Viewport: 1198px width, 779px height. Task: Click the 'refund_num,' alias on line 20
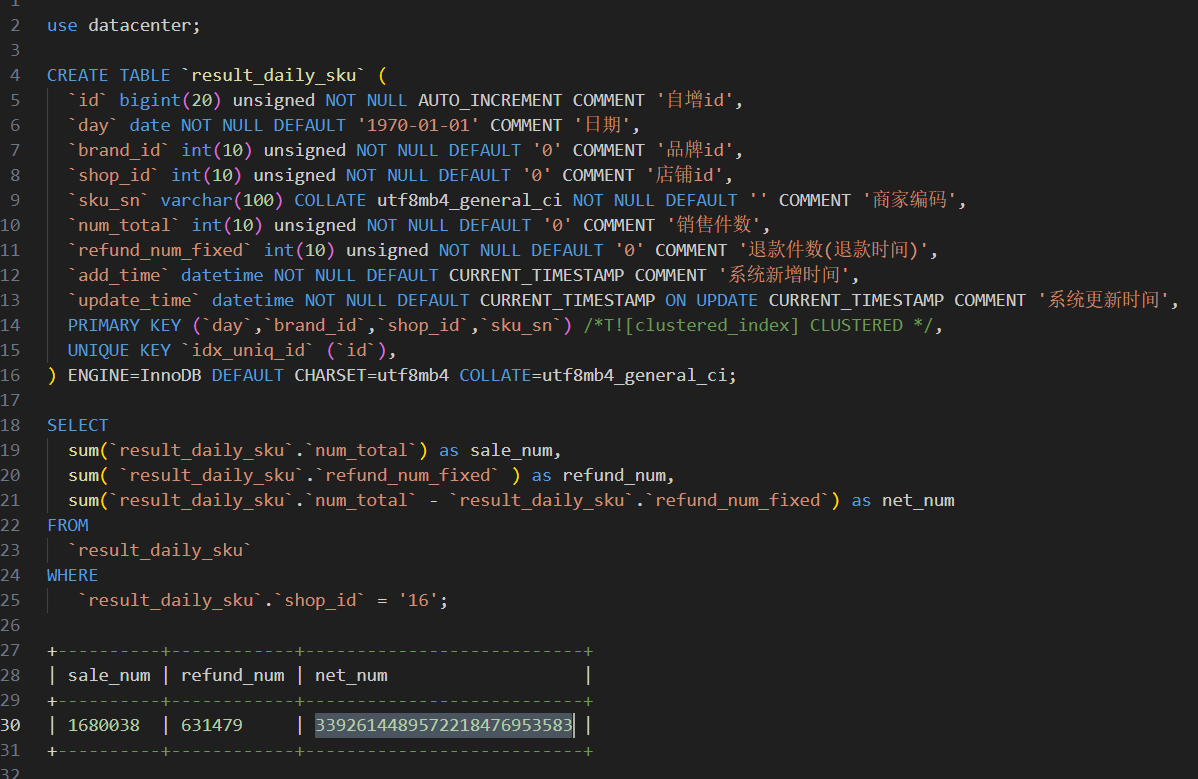click(x=619, y=475)
